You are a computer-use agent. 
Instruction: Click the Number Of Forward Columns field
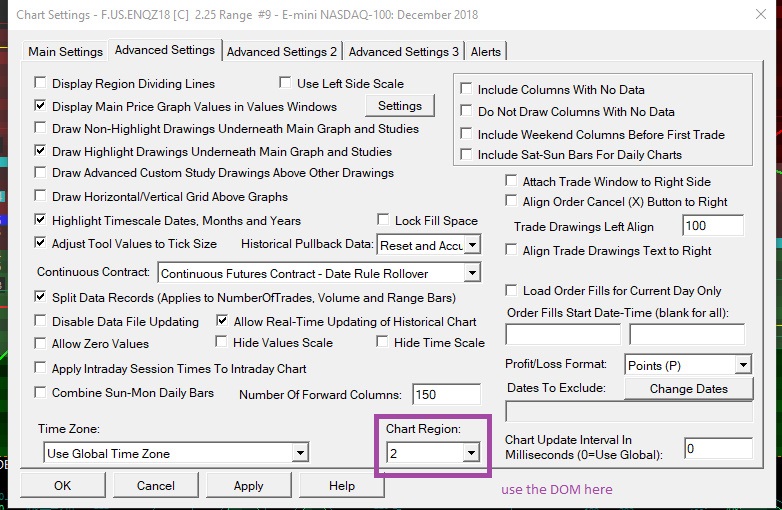click(x=446, y=394)
